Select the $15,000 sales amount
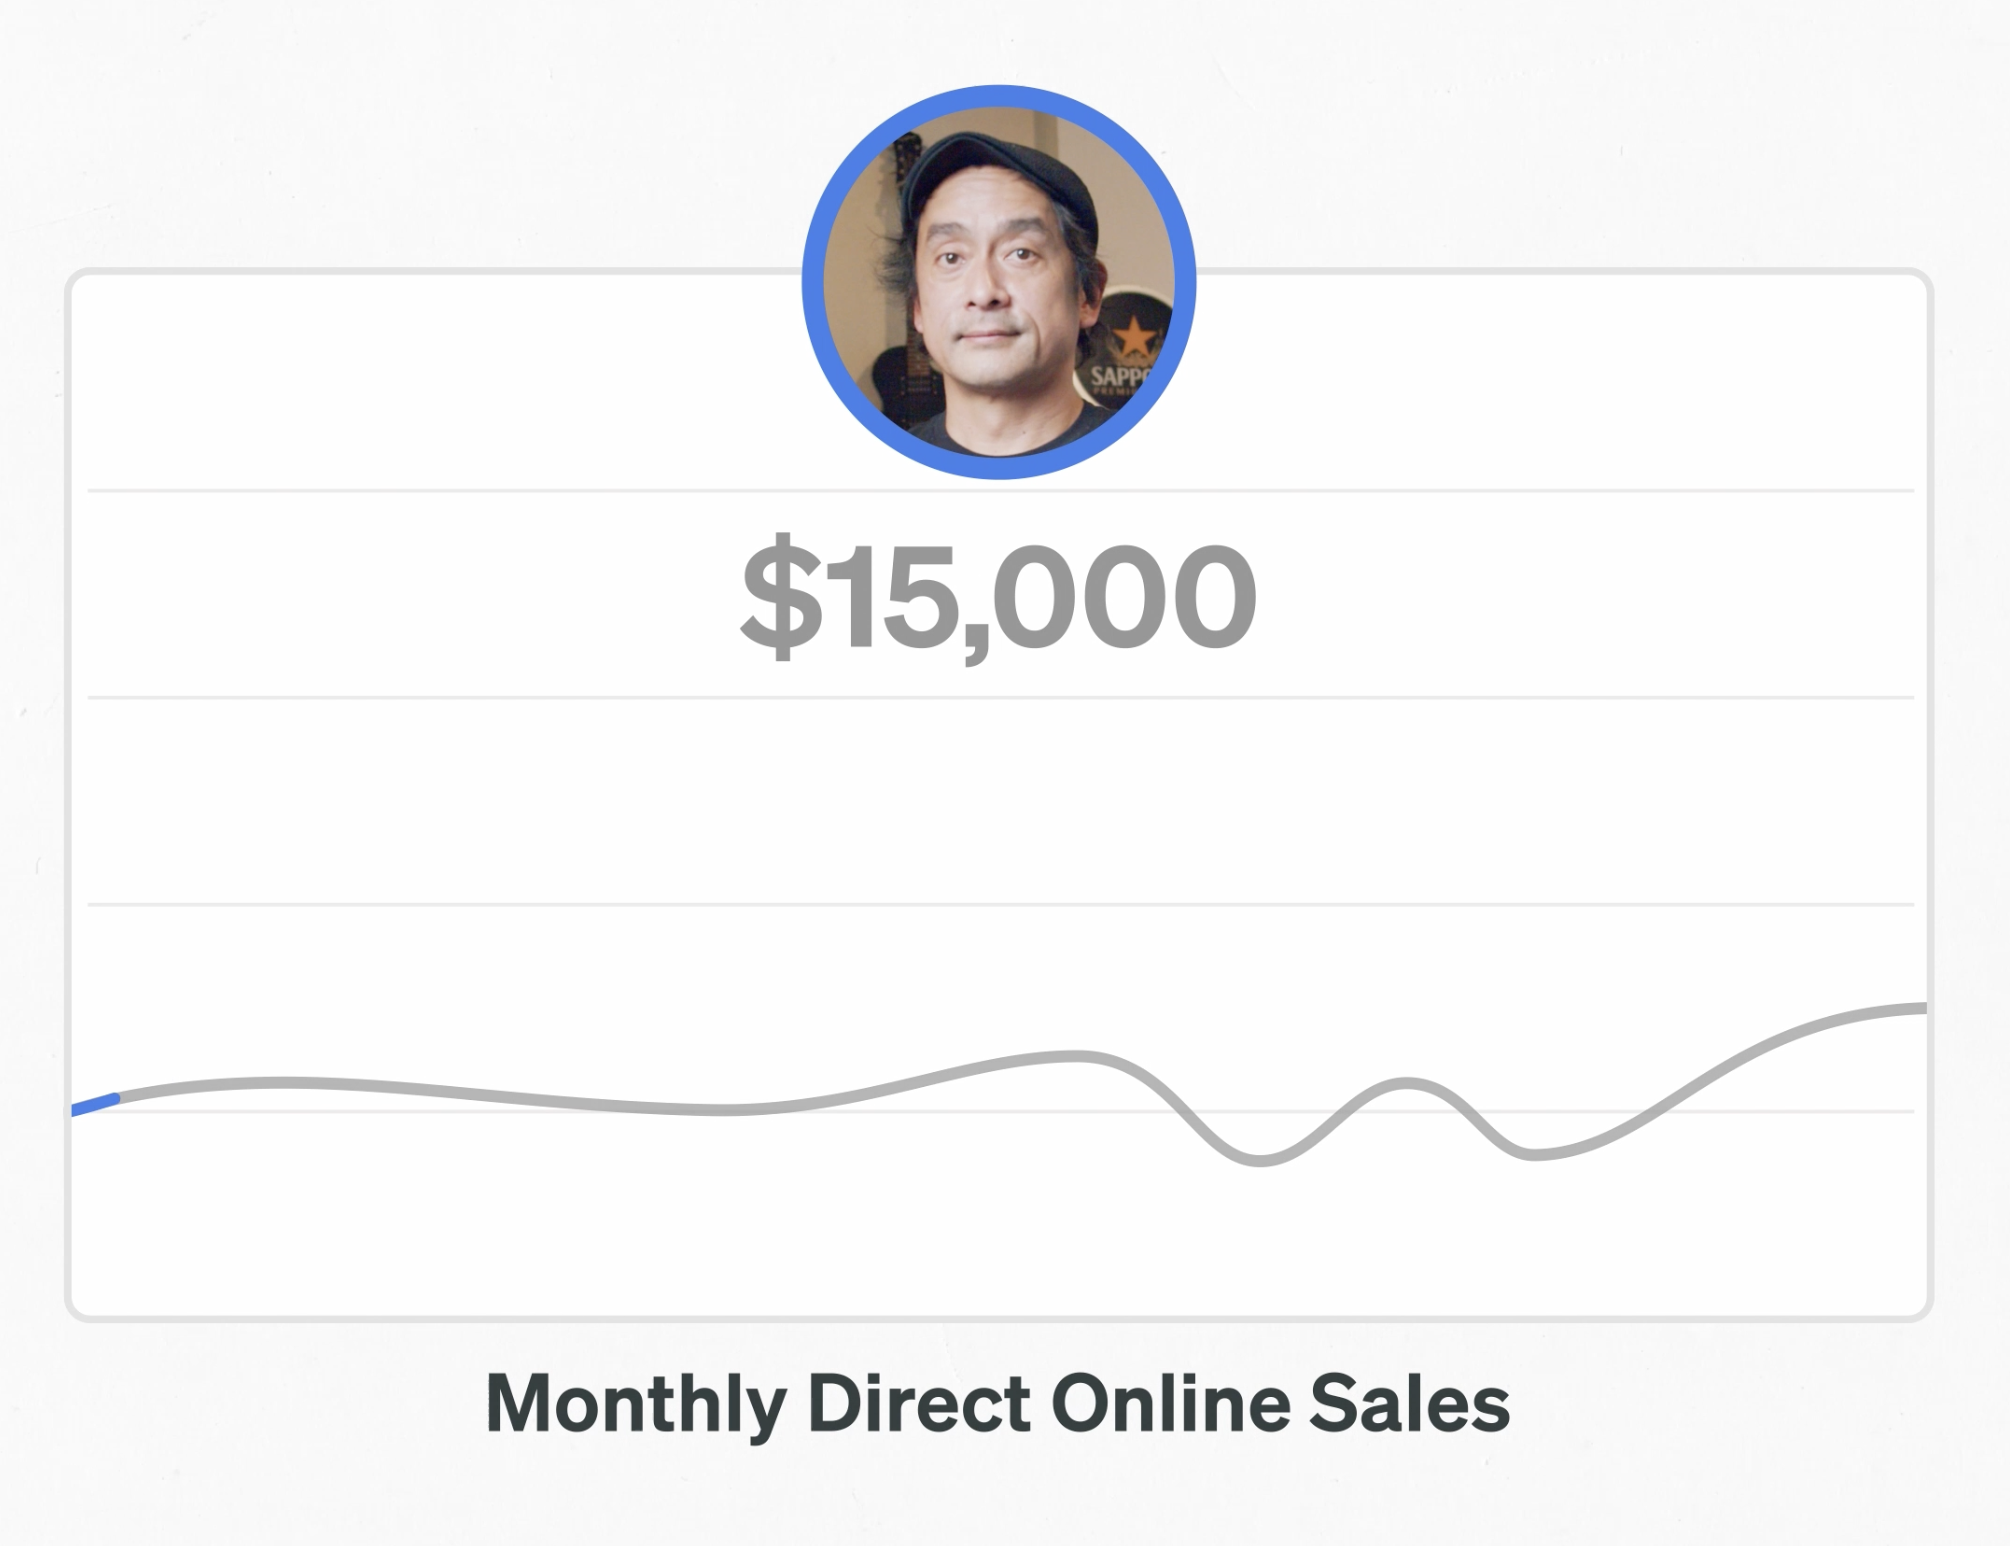 tap(998, 598)
